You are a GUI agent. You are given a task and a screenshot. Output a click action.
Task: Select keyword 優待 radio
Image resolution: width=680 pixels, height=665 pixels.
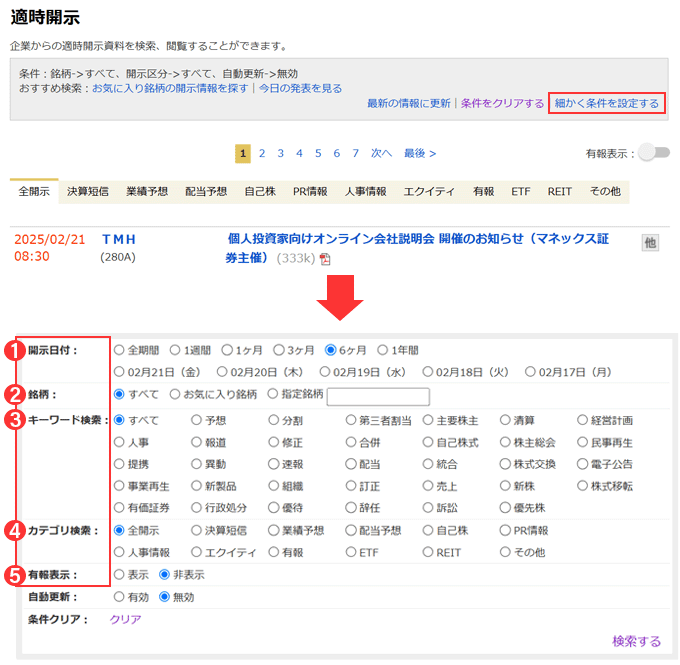(274, 508)
